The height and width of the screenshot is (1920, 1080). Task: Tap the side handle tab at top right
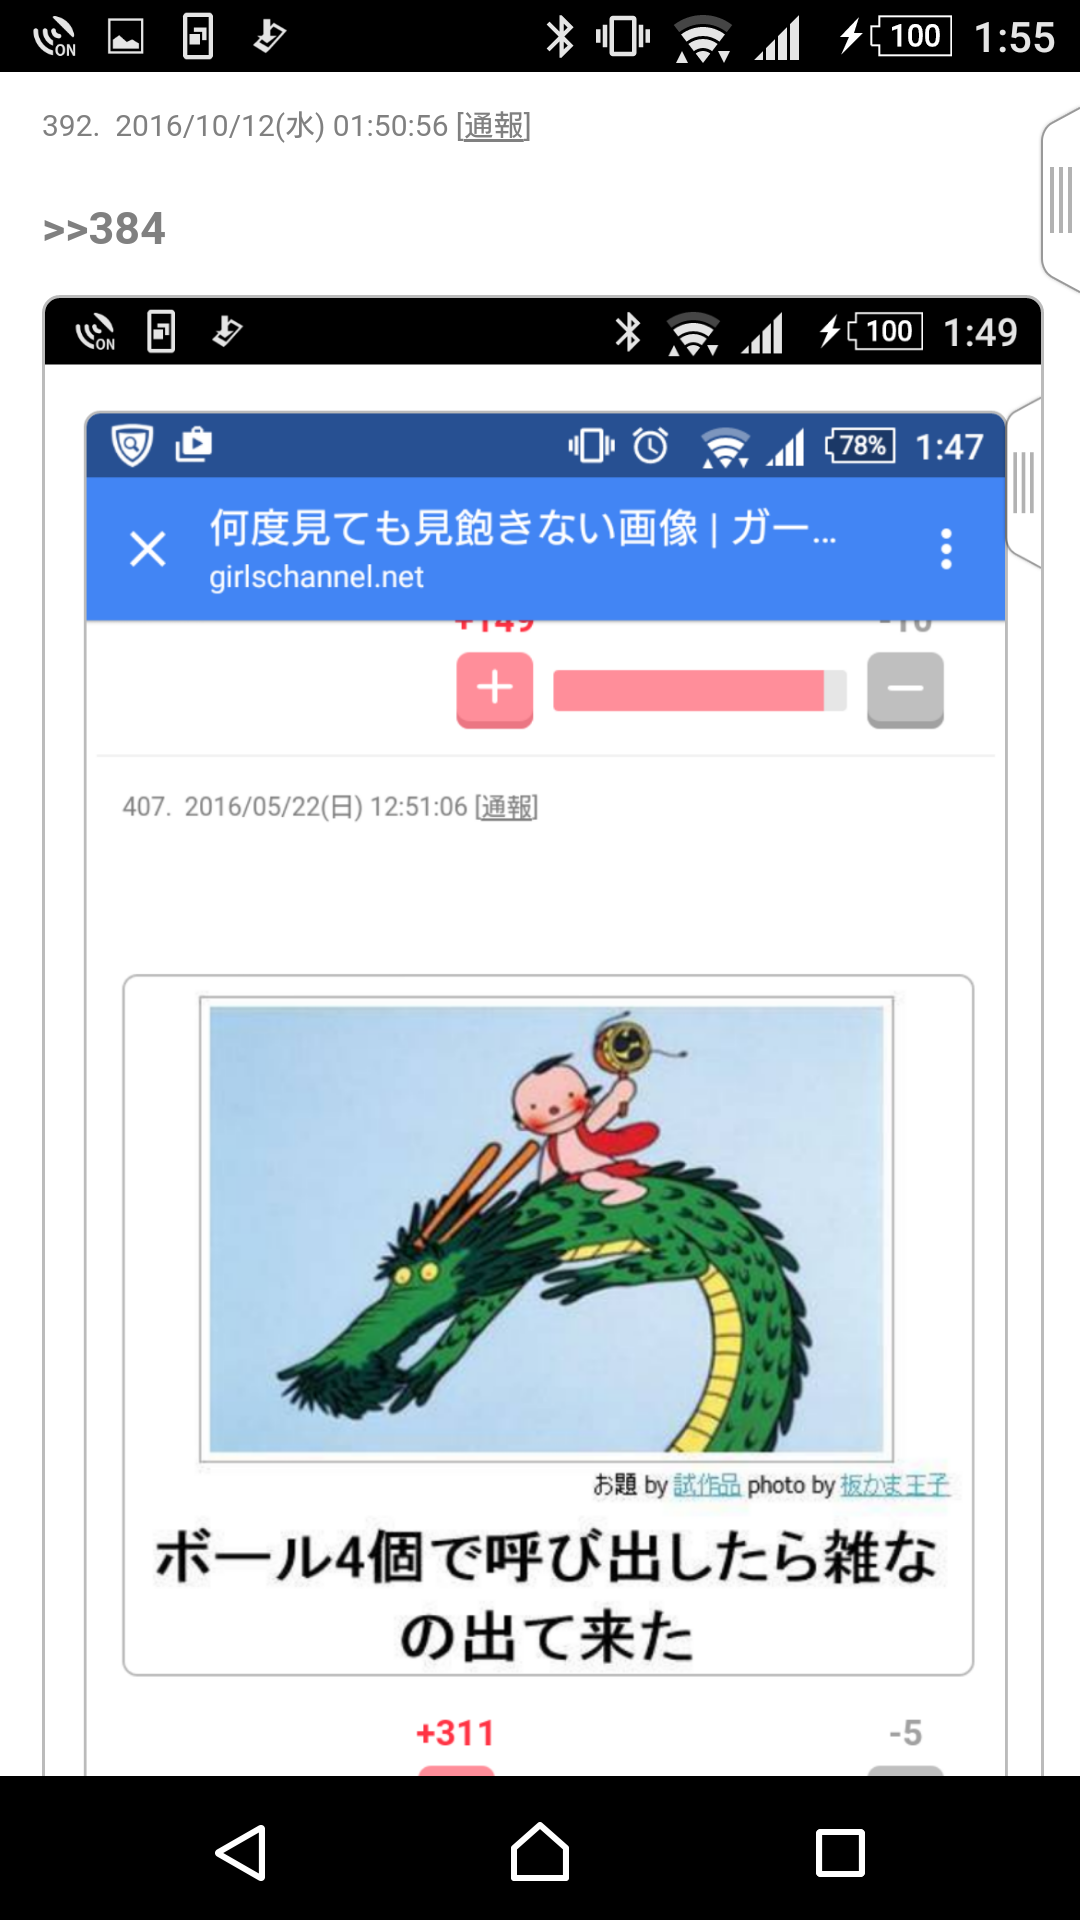(x=1060, y=200)
